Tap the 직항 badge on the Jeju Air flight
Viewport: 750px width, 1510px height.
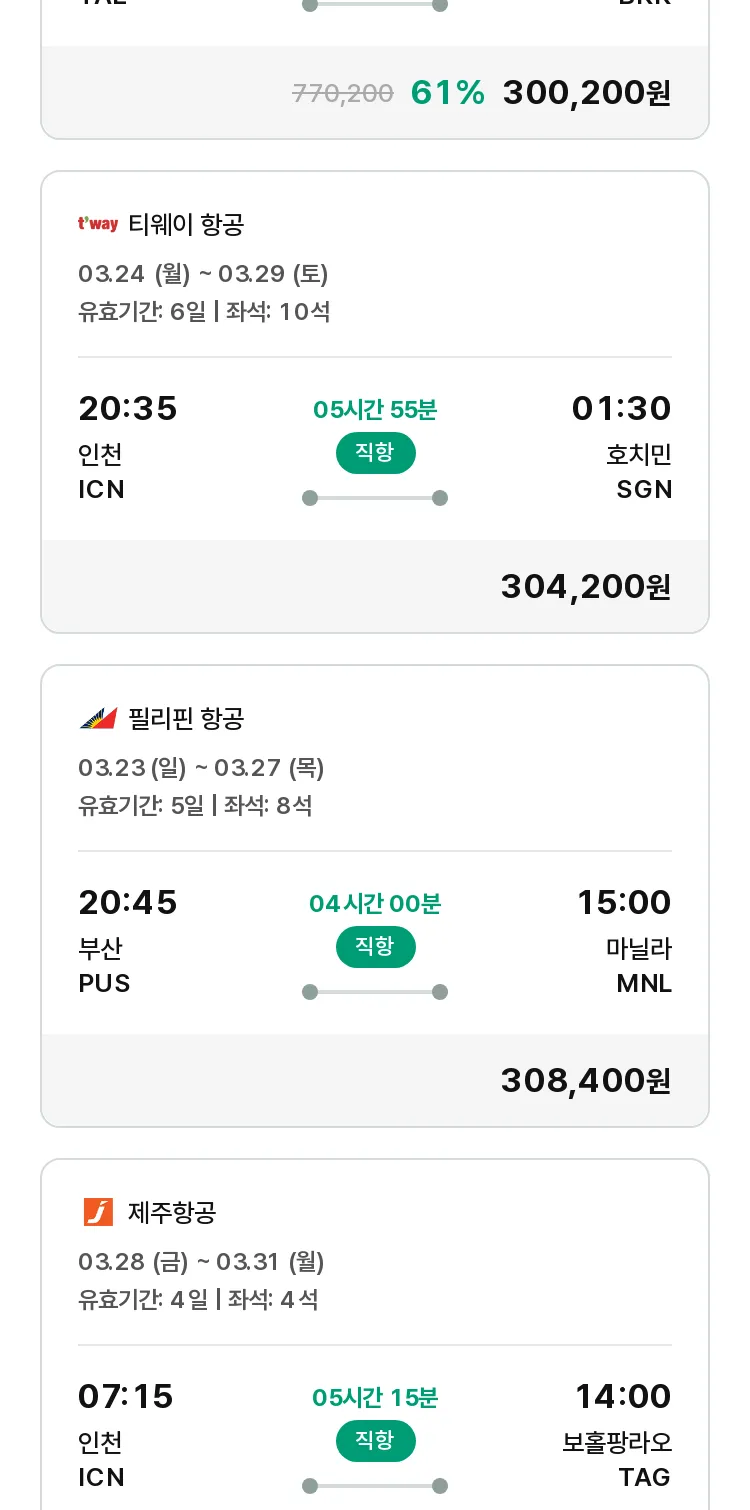click(x=375, y=1441)
